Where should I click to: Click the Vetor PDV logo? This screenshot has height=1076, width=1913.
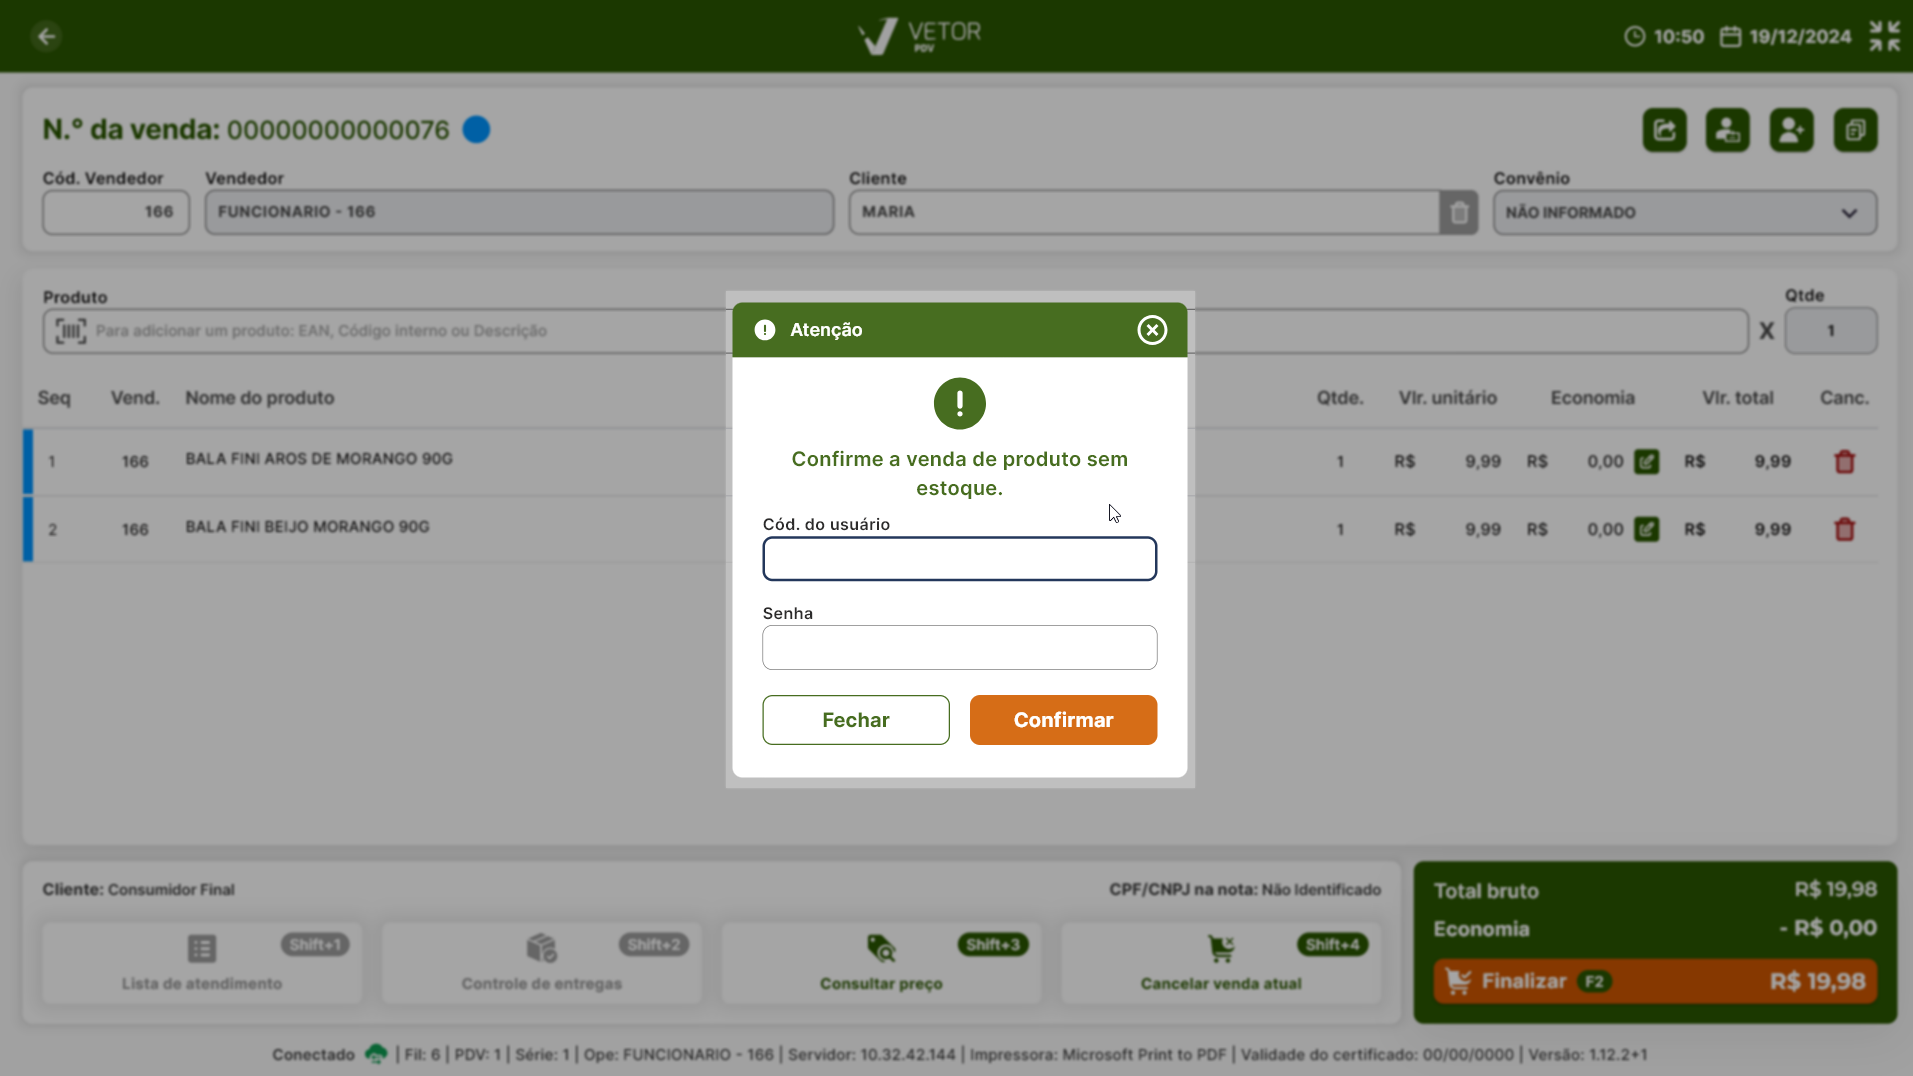click(x=919, y=36)
